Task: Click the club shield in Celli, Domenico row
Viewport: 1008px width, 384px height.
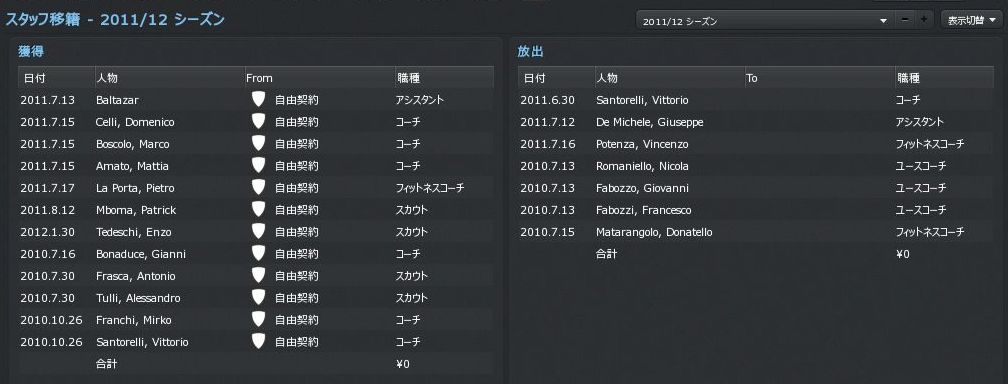Action: pyautogui.click(x=258, y=122)
